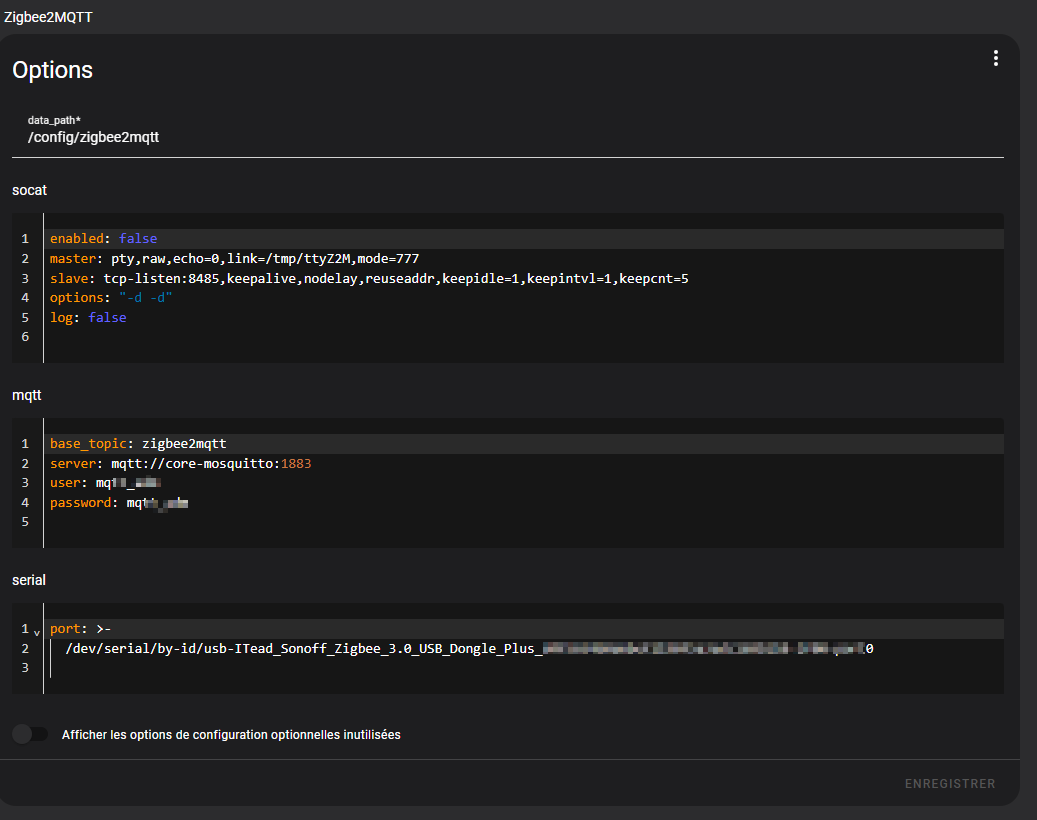Collapse the serial port YAML fold arrow
The width and height of the screenshot is (1037, 820).
click(x=36, y=633)
